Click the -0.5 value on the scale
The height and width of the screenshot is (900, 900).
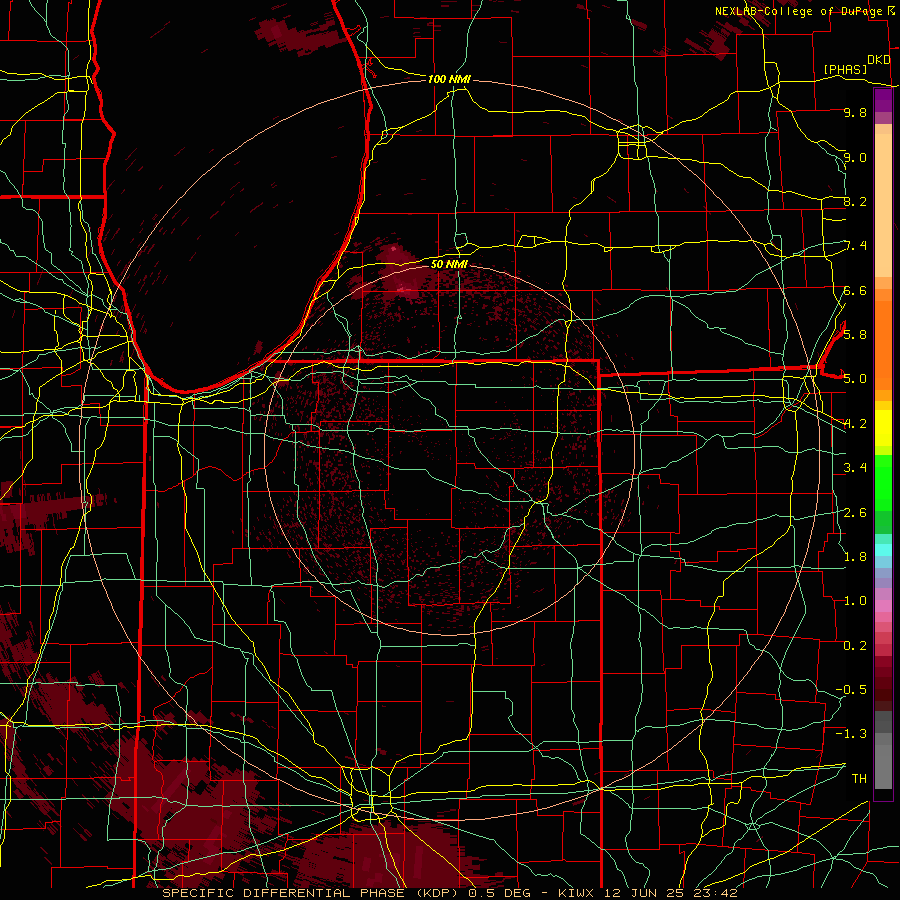point(851,689)
